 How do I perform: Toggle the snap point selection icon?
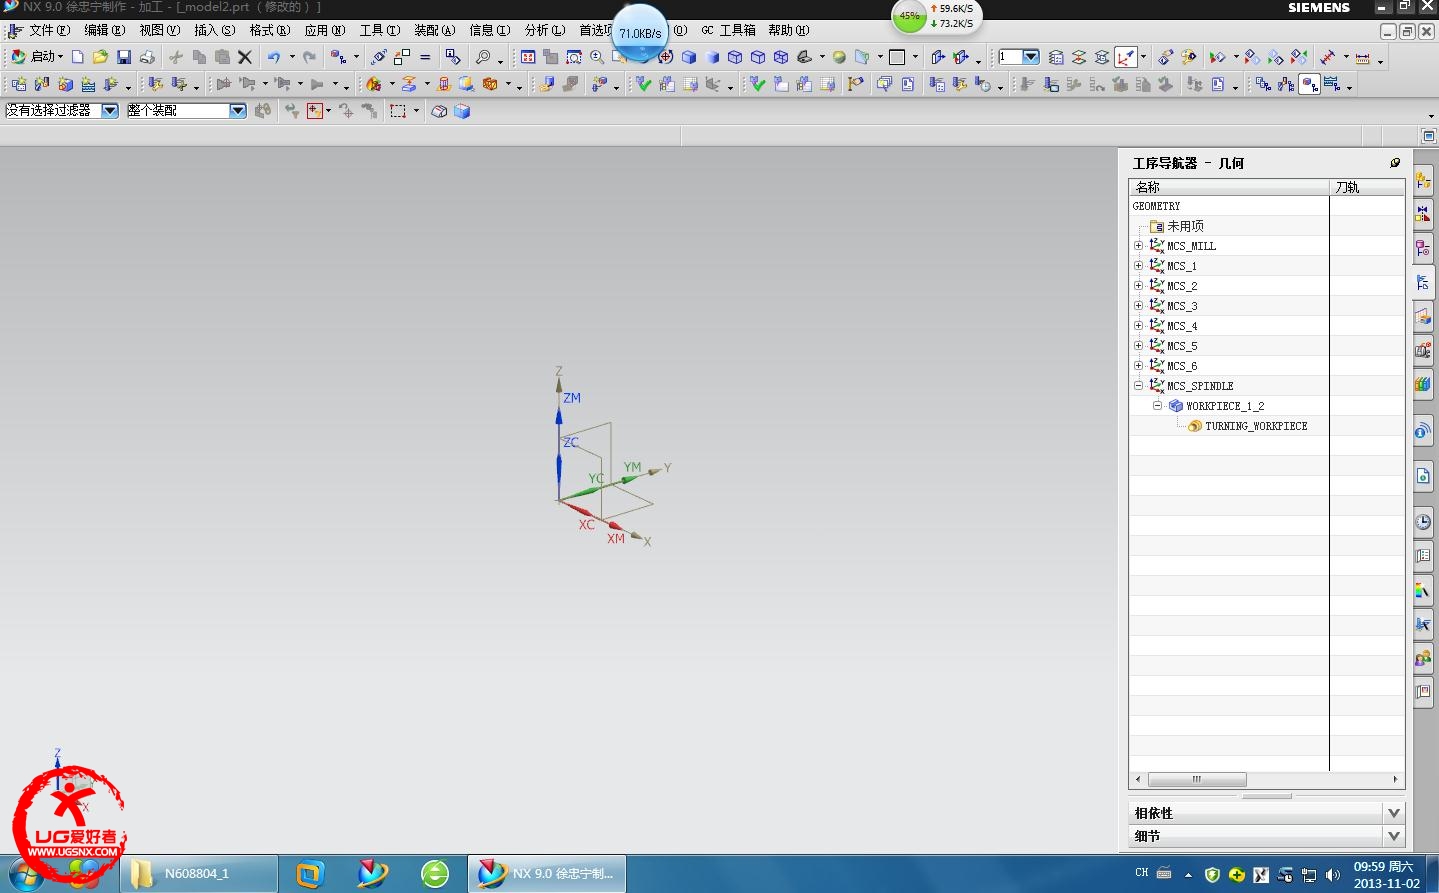pos(315,111)
